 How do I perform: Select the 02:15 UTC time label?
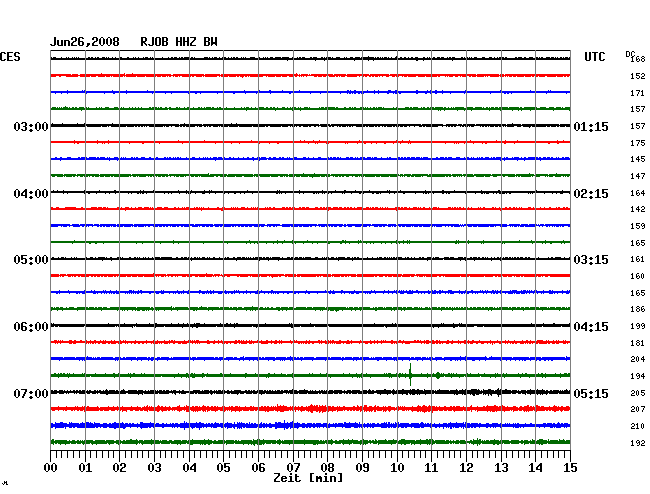(x=591, y=194)
